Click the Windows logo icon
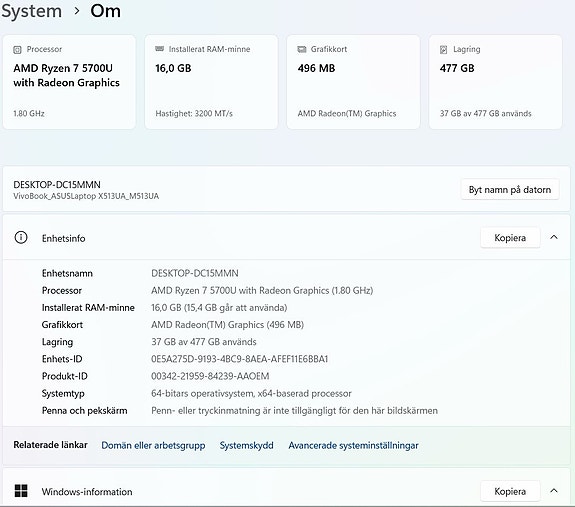 point(21,491)
